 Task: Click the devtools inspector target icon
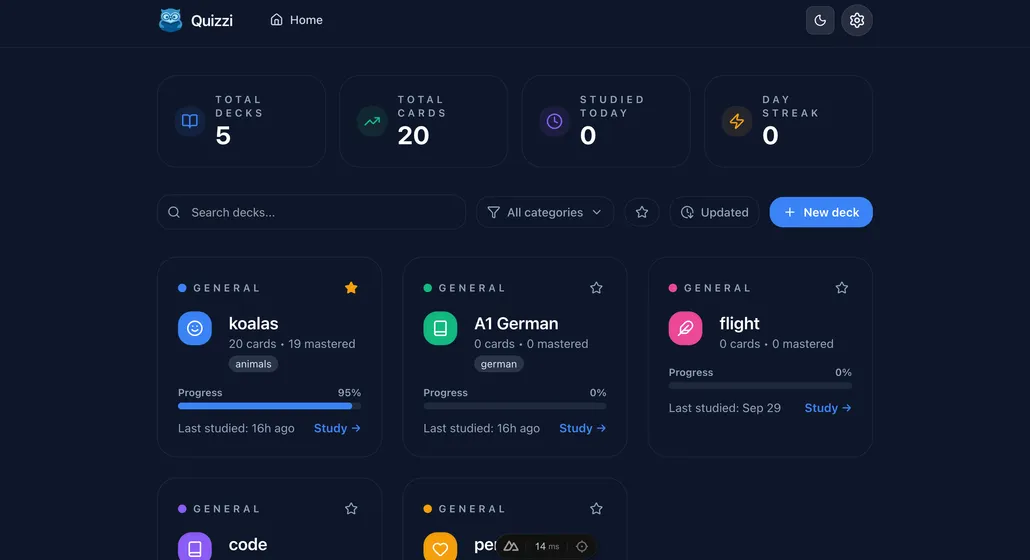581,546
